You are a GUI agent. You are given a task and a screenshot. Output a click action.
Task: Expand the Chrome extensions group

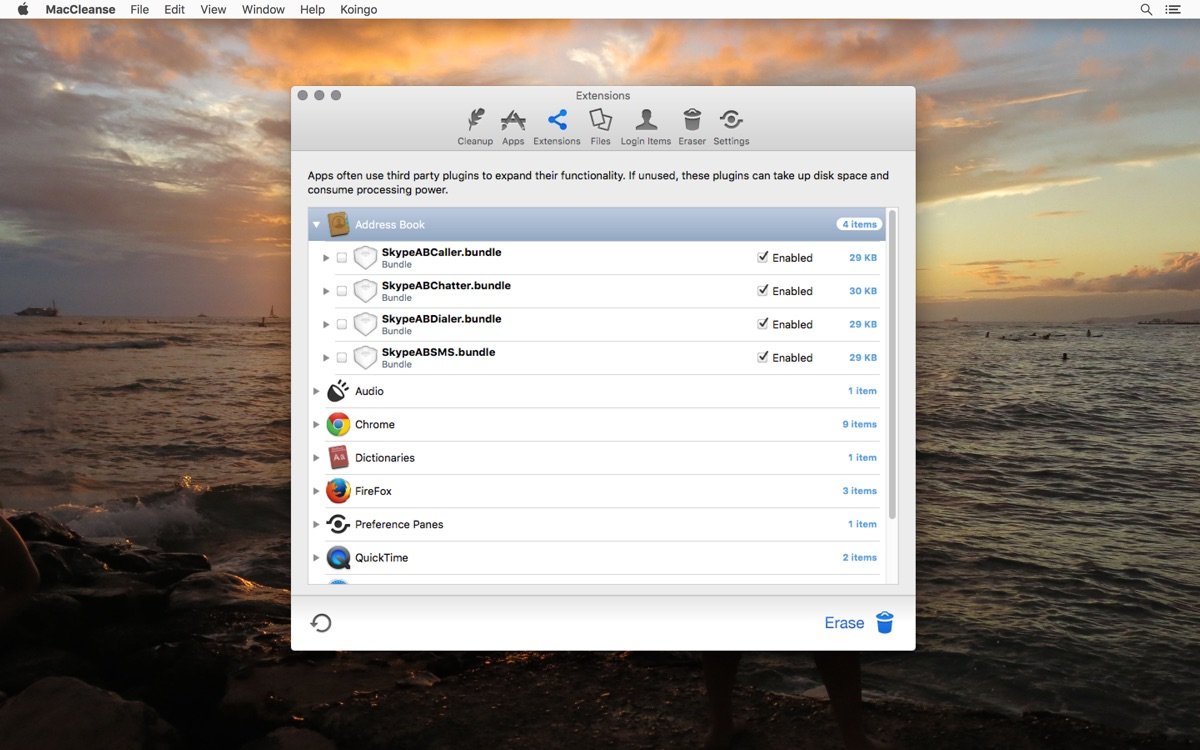[317, 424]
